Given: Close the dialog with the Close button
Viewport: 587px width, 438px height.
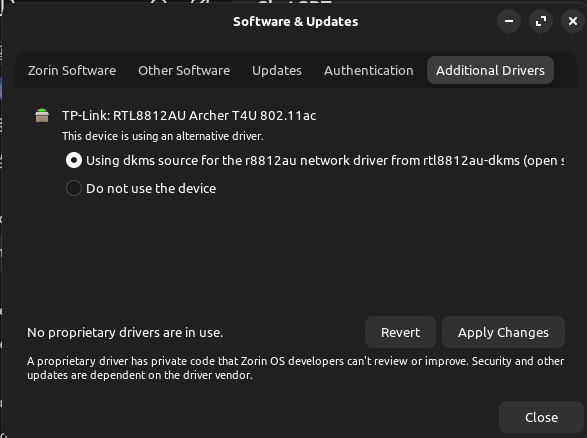Looking at the screenshot, I should pos(541,417).
